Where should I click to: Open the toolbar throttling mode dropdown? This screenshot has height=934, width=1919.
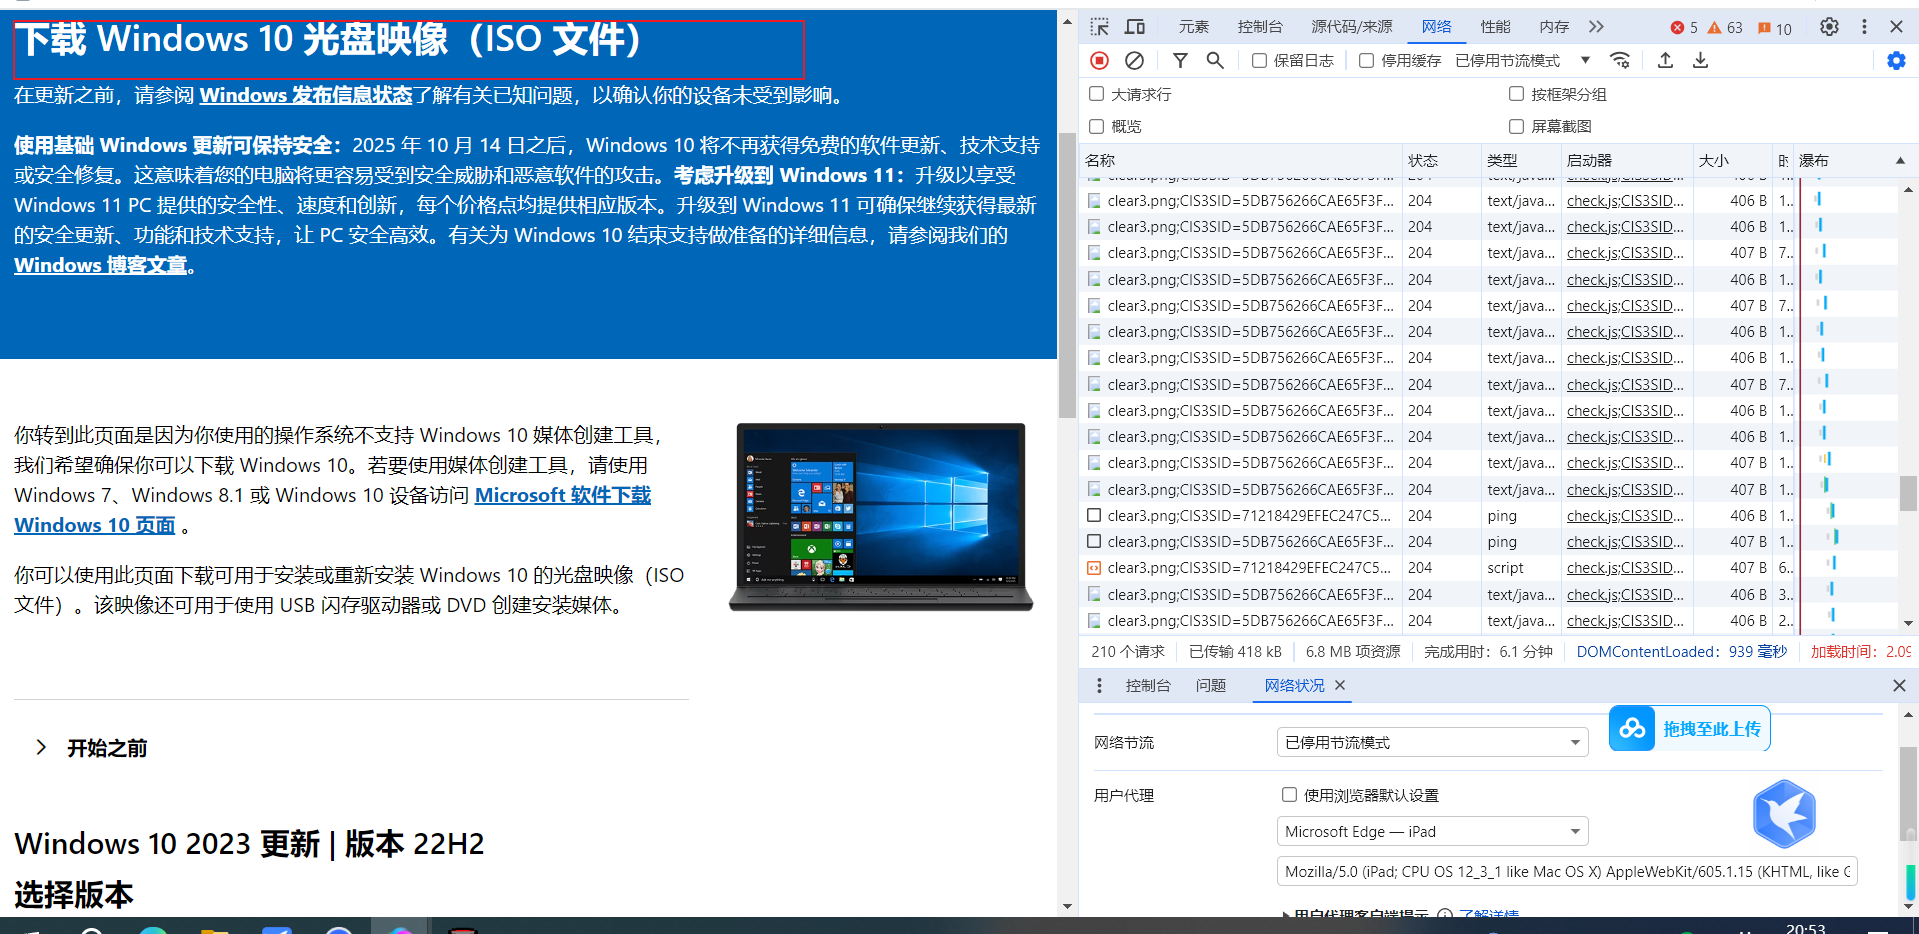point(1522,61)
